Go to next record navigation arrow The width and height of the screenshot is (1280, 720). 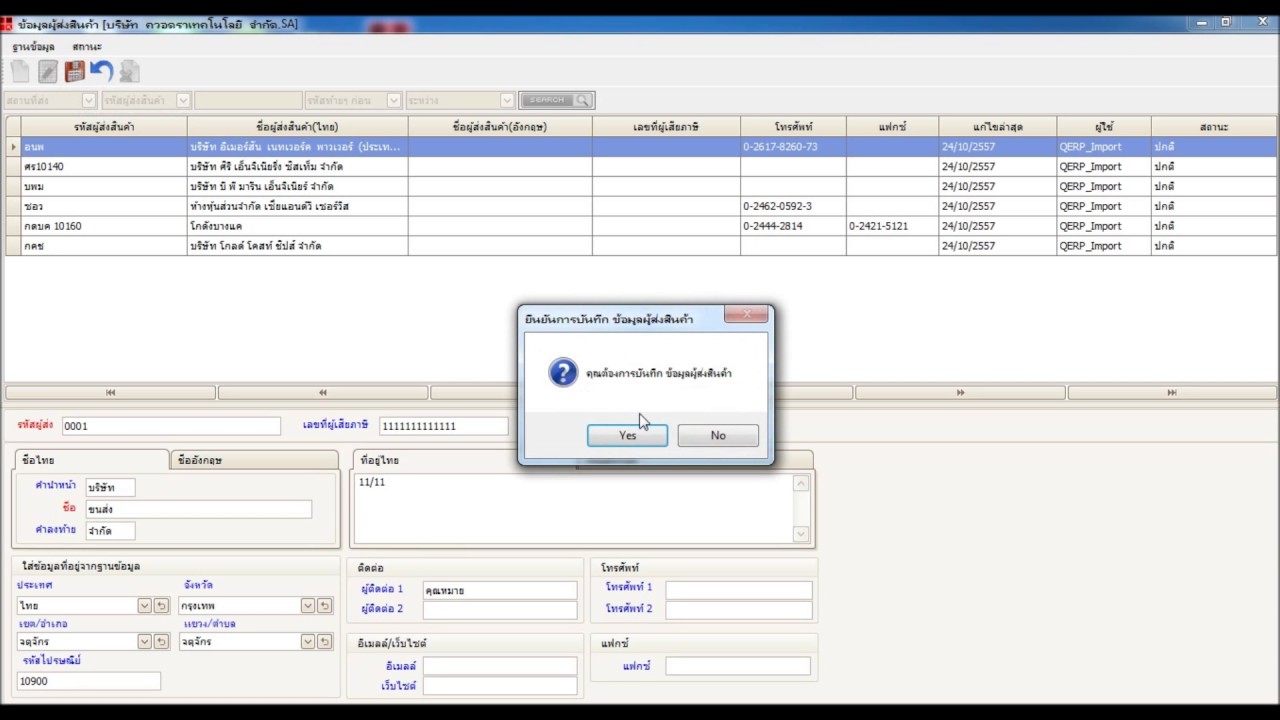pyautogui.click(x=960, y=393)
